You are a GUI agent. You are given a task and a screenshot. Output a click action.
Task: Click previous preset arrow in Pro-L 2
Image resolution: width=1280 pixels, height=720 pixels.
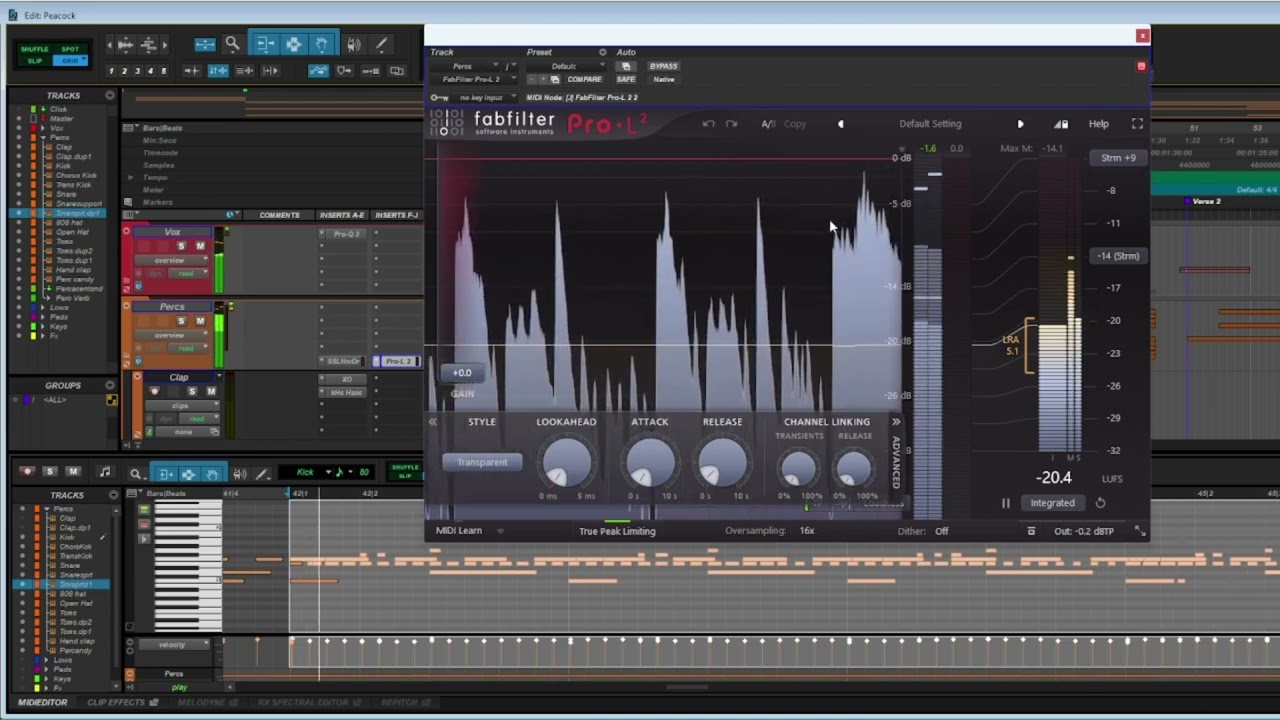[840, 124]
